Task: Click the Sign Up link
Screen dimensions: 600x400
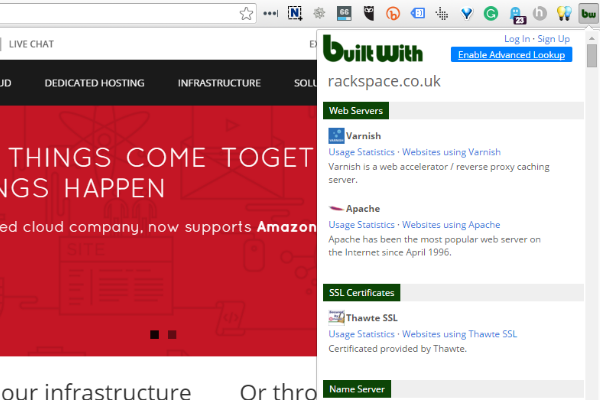Action: (x=554, y=39)
